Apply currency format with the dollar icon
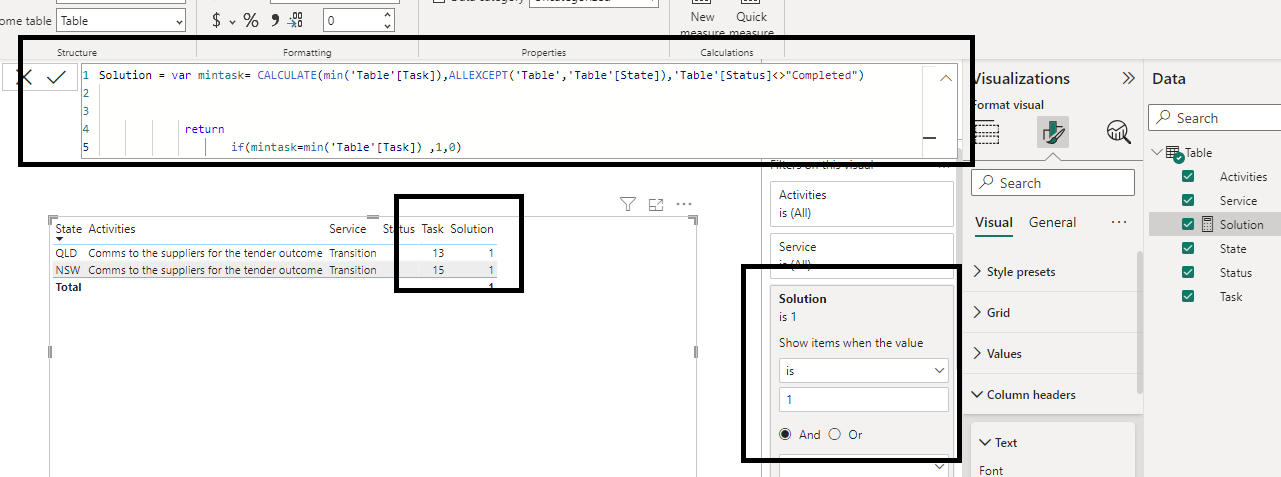The image size is (1281, 477). point(217,20)
